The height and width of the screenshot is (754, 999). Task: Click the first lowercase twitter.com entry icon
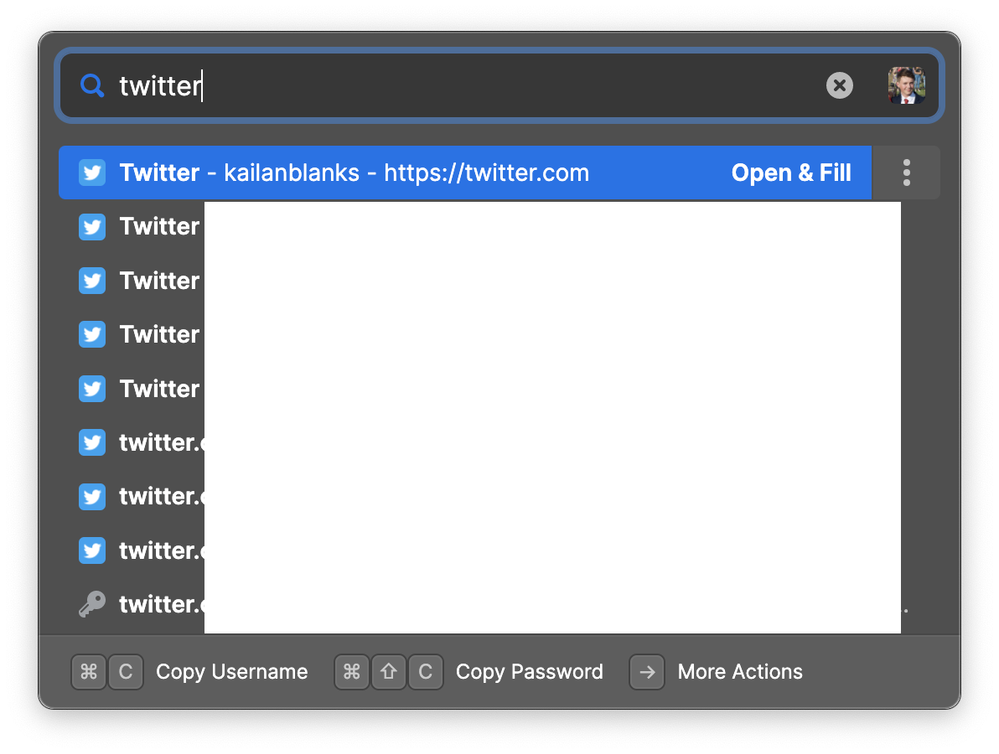pos(92,442)
